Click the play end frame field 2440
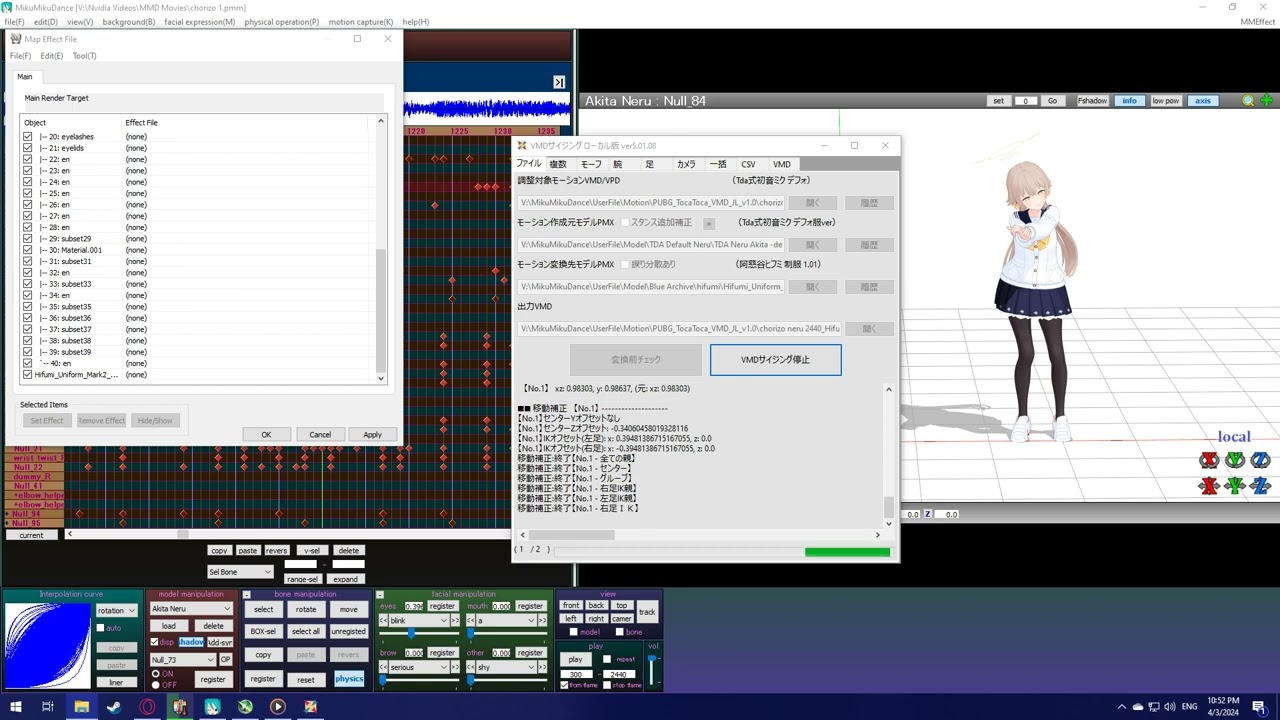 [618, 674]
